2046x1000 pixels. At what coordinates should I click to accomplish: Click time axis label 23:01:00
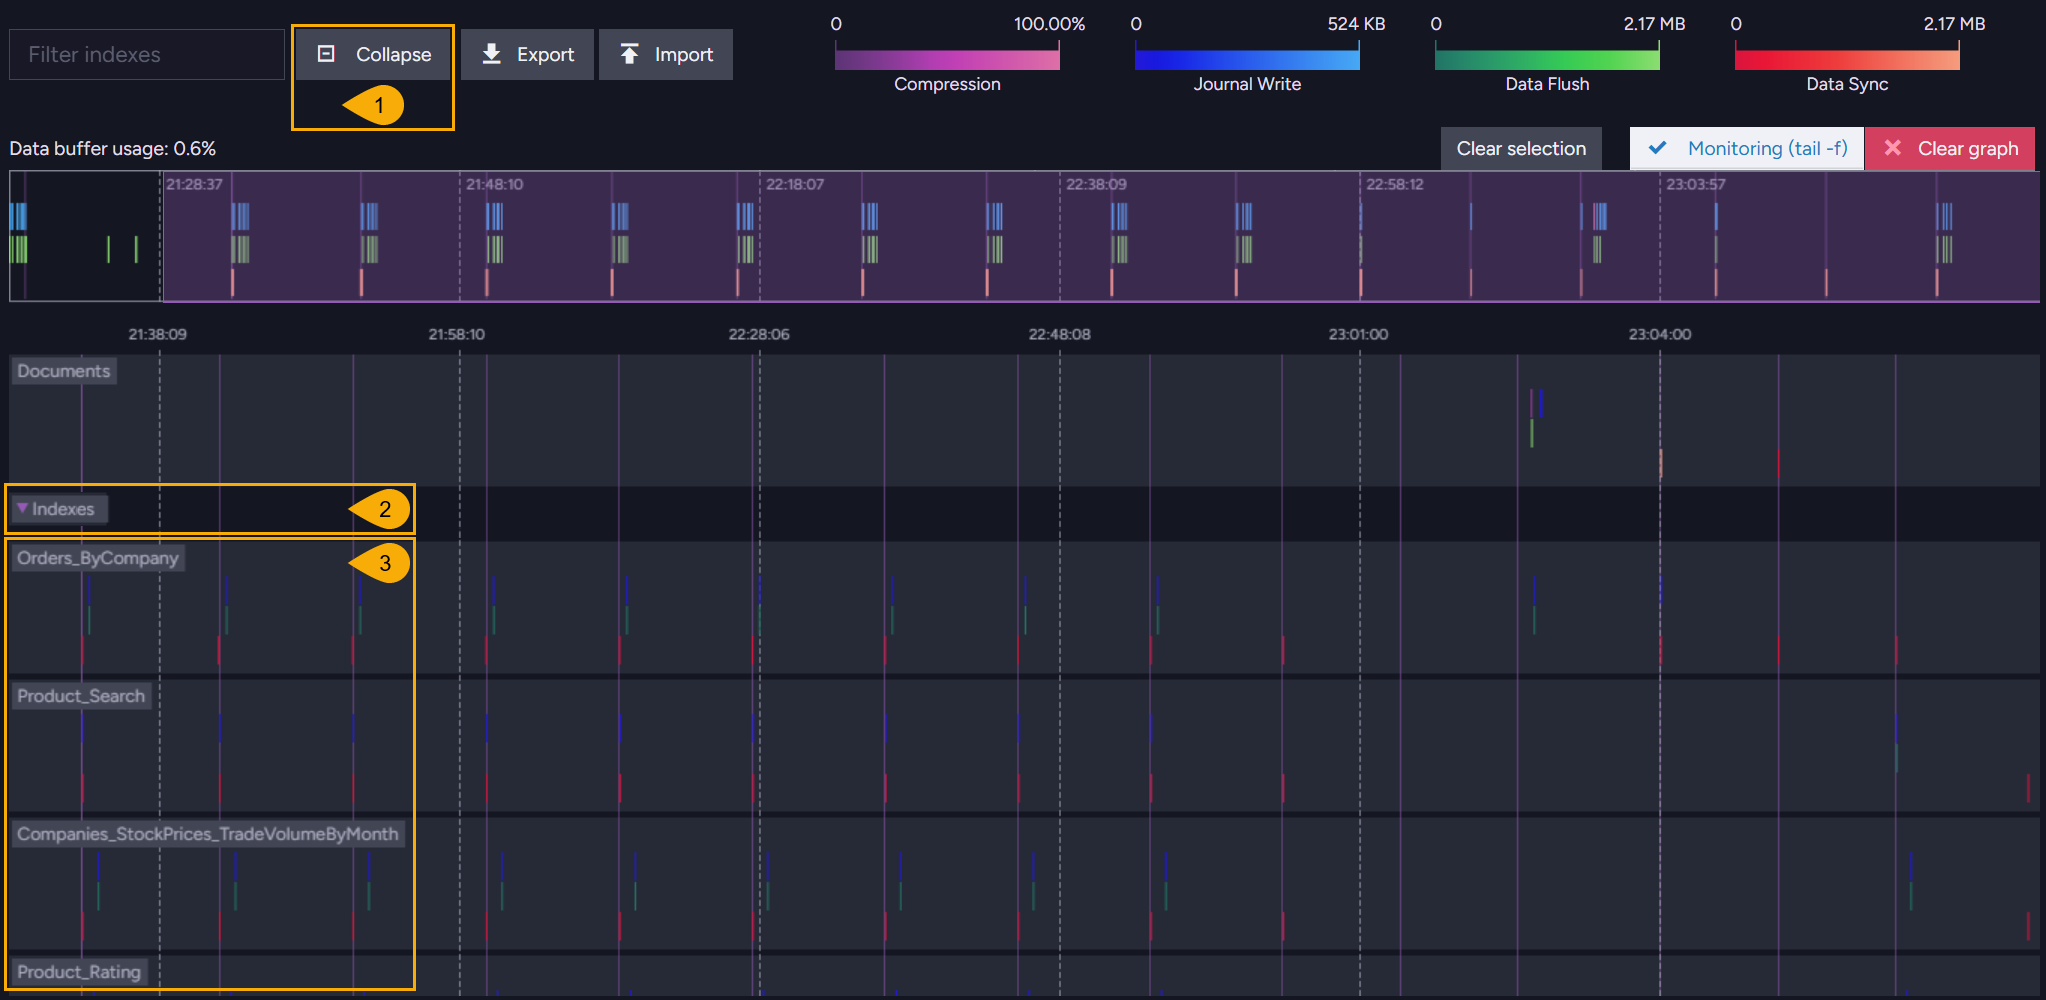(x=1358, y=334)
